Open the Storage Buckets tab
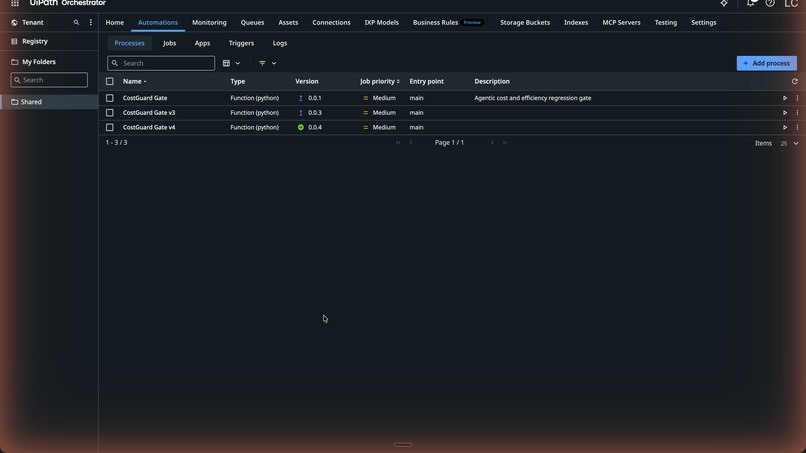 tap(525, 23)
